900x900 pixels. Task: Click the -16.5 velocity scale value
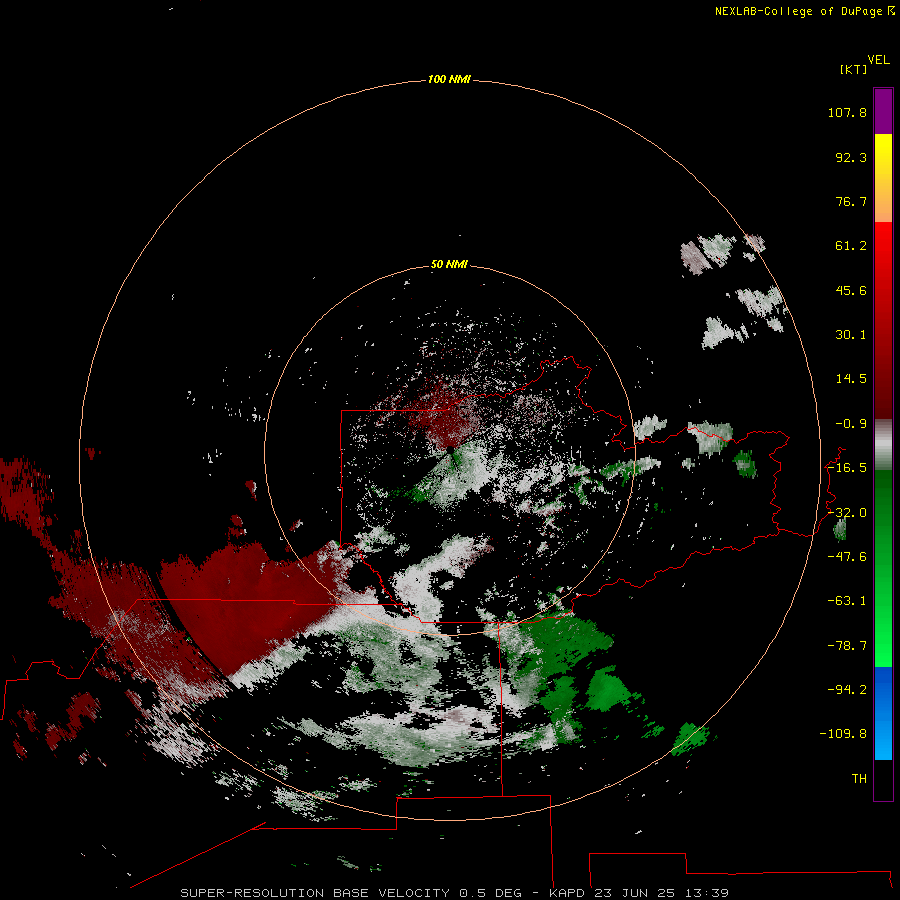pyautogui.click(x=847, y=468)
